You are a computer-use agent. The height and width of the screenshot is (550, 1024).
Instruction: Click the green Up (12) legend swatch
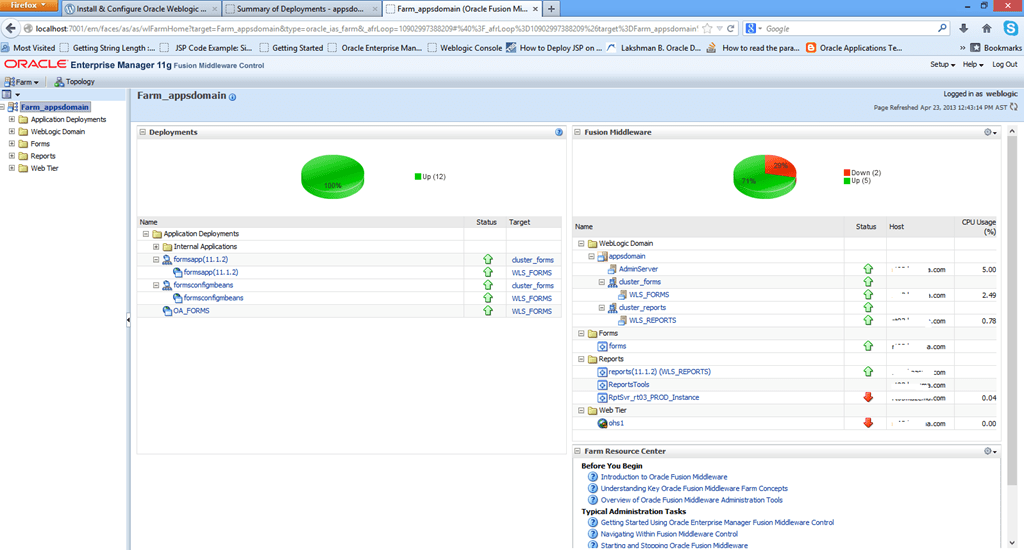click(x=418, y=176)
